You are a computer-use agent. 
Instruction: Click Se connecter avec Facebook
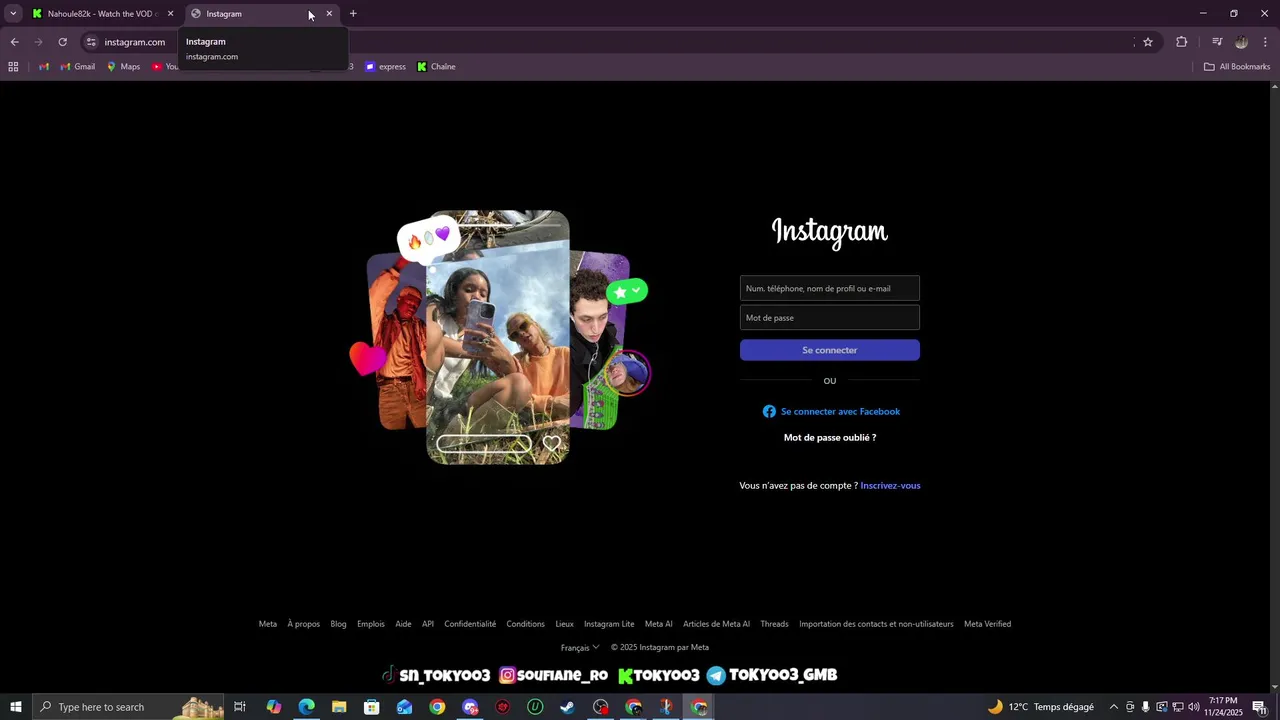(831, 411)
